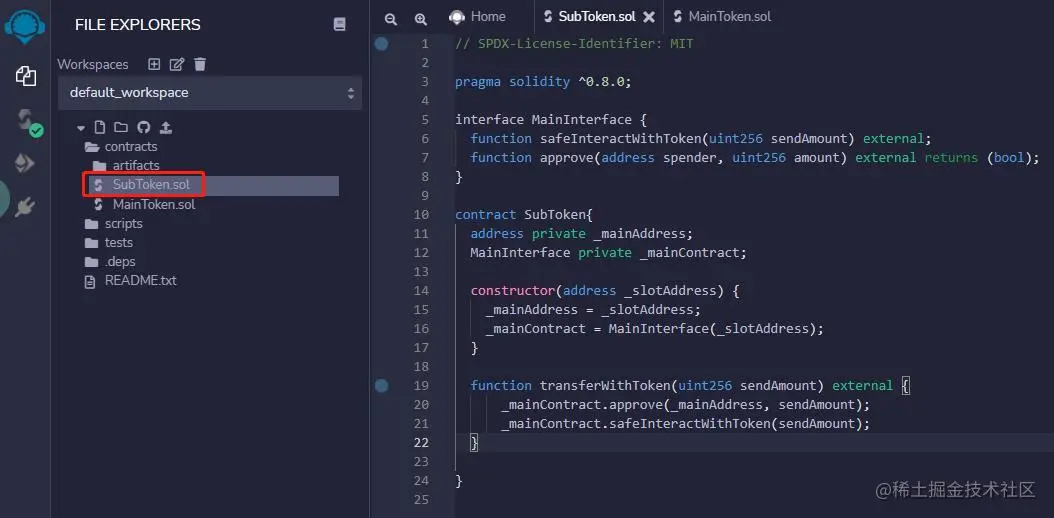This screenshot has width=1054, height=518.
Task: Zoom in the editor font
Action: point(421,19)
